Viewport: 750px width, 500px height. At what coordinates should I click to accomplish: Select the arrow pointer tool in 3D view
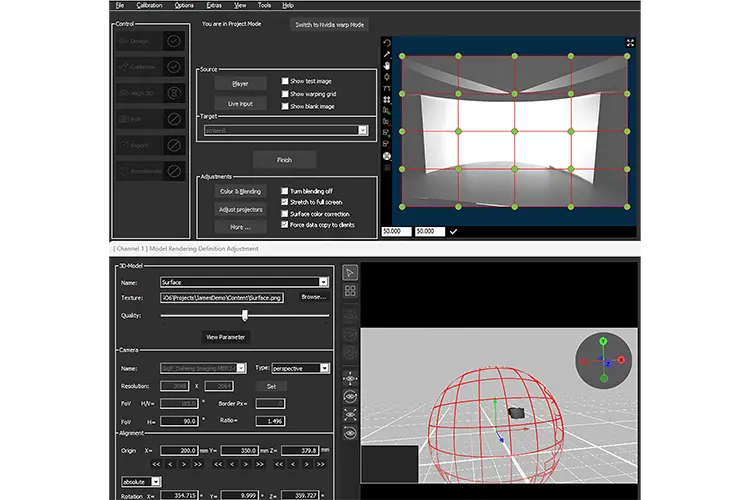click(350, 273)
